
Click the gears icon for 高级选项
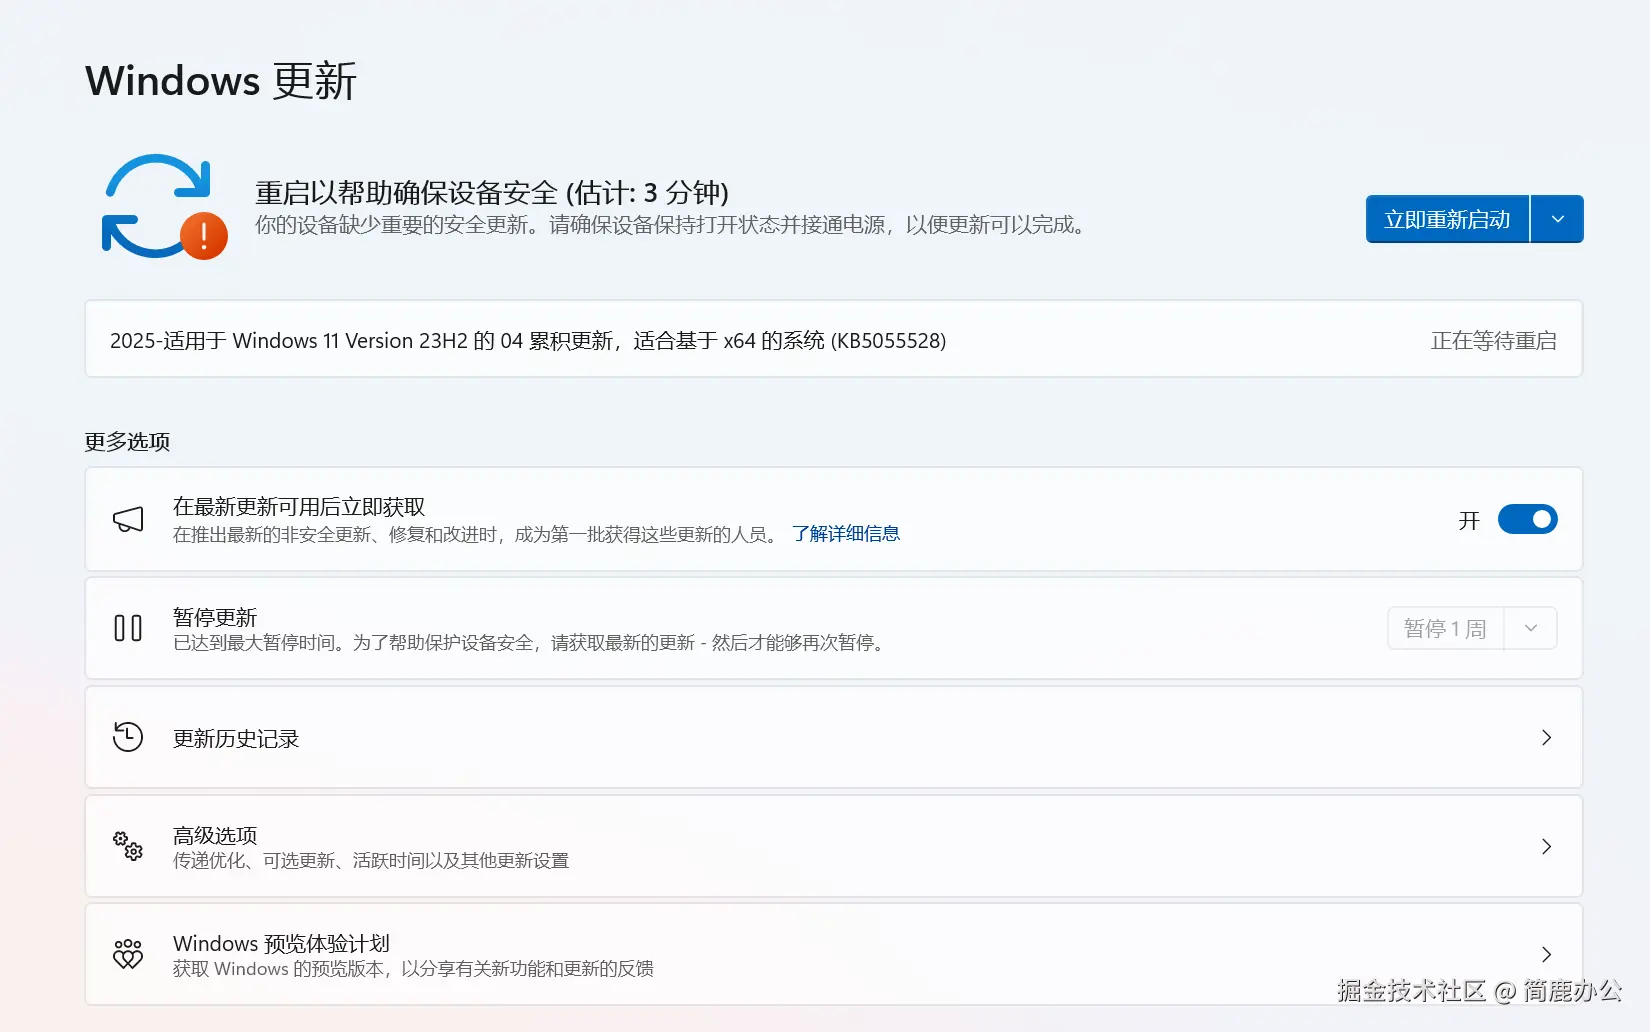pos(128,846)
